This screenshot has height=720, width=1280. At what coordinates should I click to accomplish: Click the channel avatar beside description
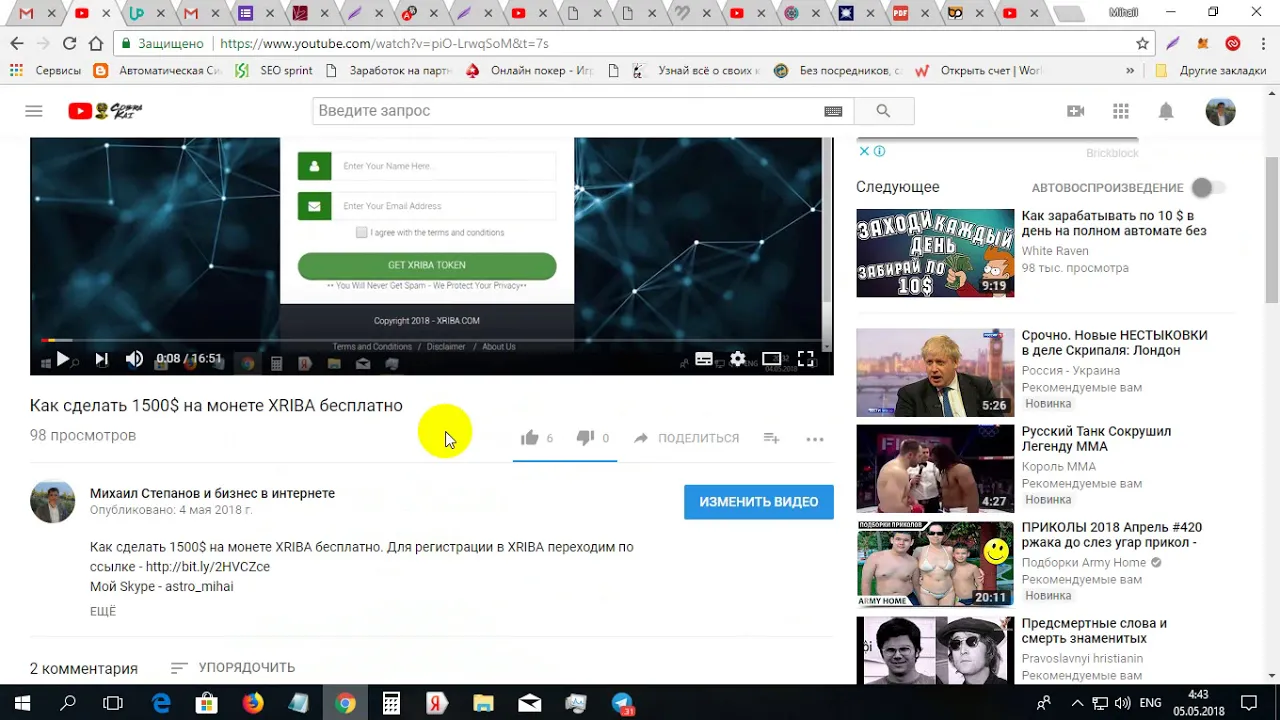53,502
